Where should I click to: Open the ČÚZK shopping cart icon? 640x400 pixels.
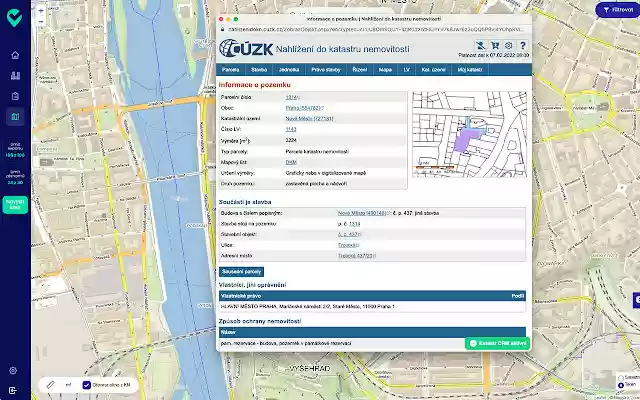pyautogui.click(x=495, y=46)
